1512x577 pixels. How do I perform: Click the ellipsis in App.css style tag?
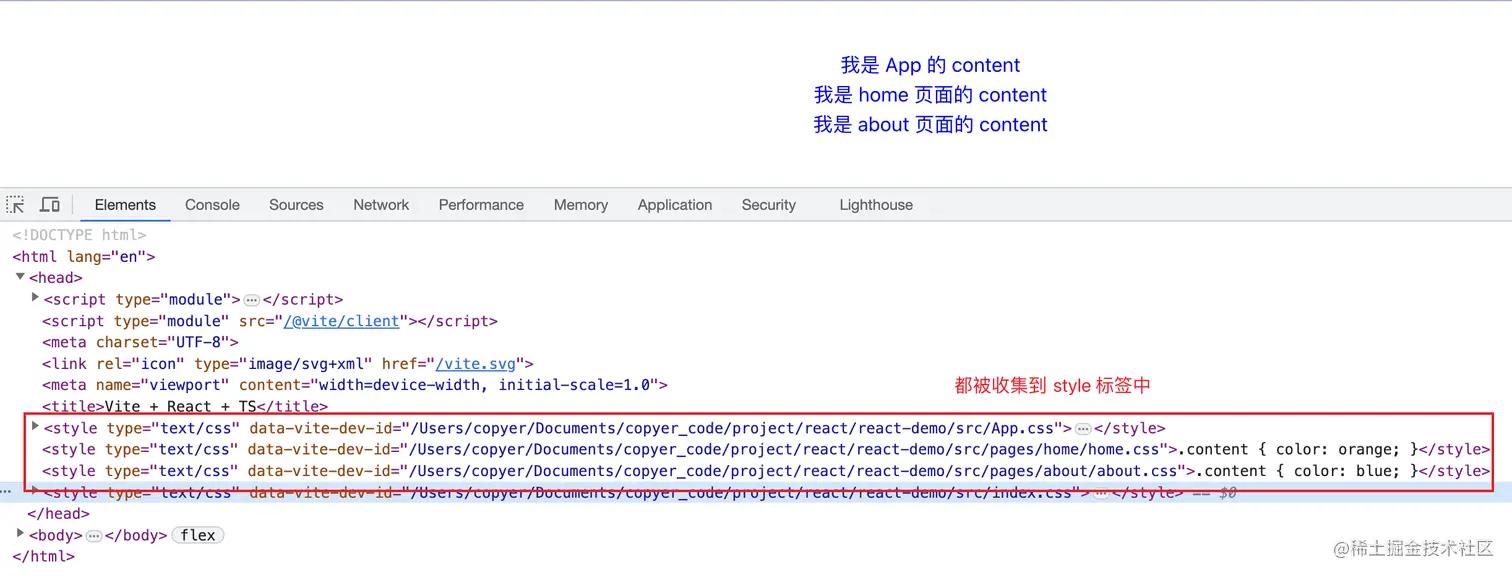1083,429
